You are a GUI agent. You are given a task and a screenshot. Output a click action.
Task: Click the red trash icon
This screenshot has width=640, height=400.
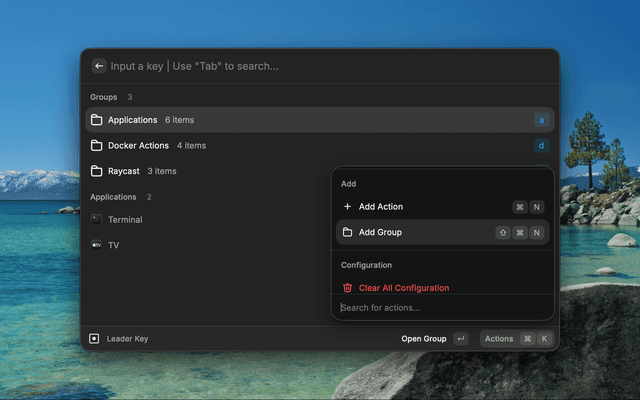(x=347, y=288)
